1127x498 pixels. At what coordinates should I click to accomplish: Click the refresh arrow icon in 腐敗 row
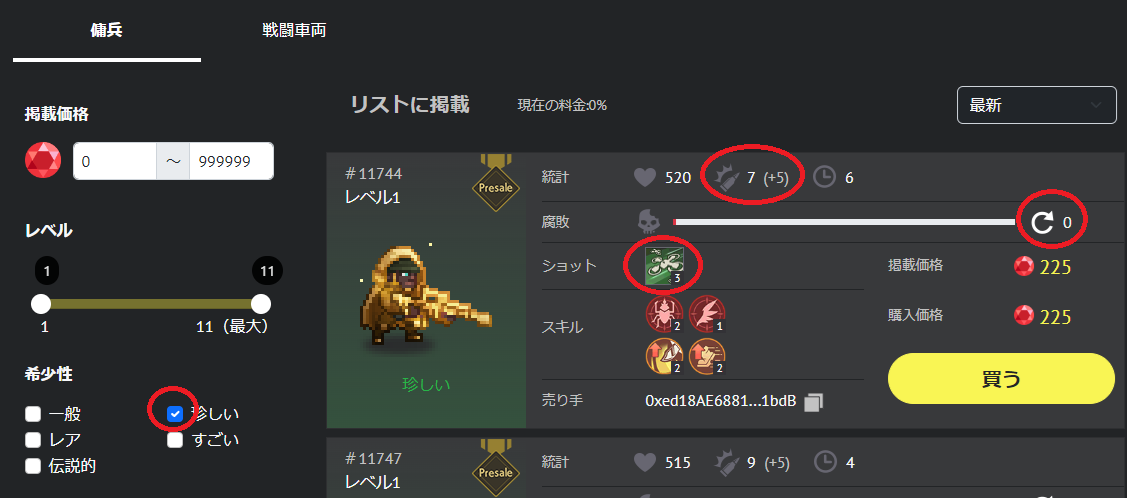pos(1041,223)
